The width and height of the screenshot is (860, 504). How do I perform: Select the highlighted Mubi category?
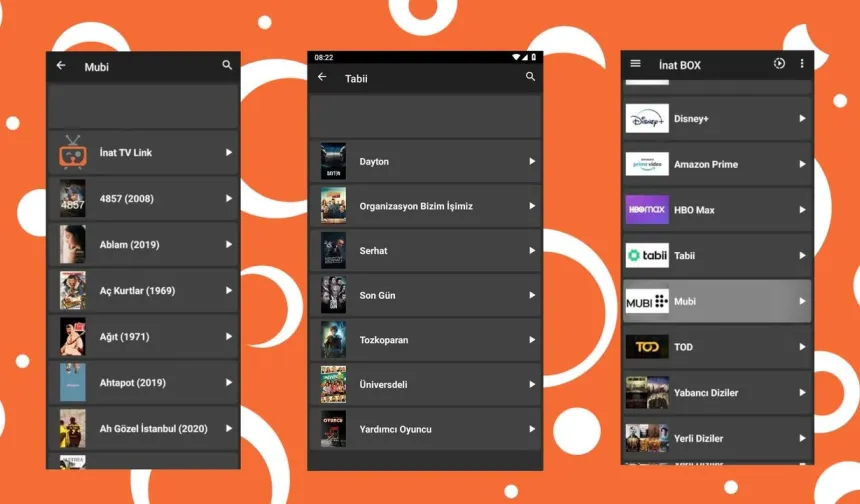click(x=718, y=301)
